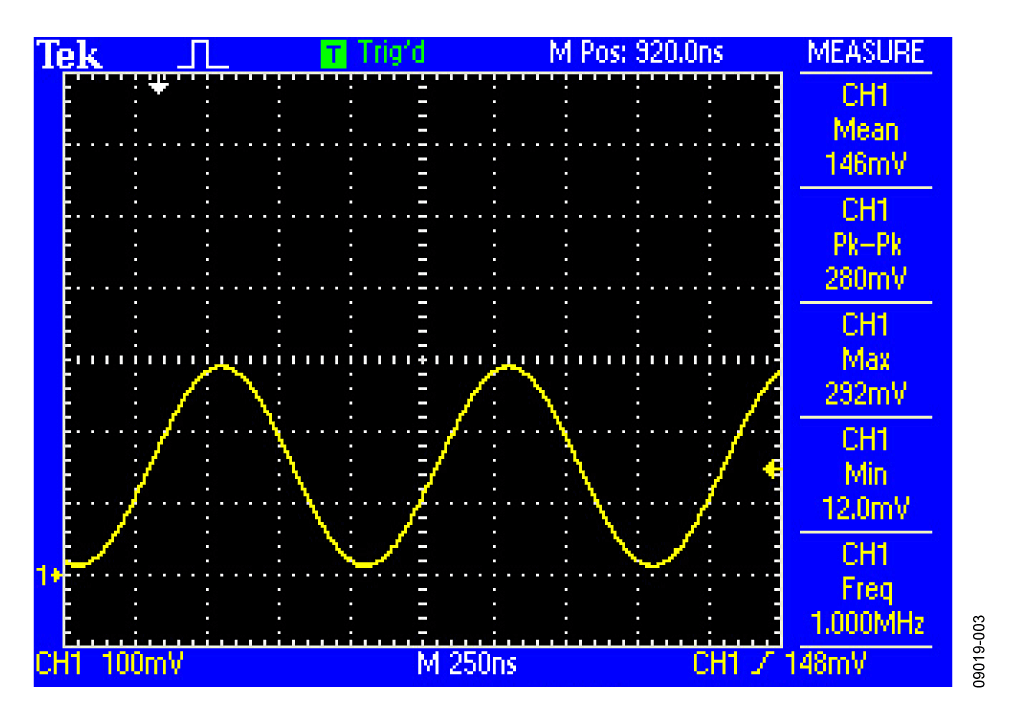
Task: Open the CH1 Min measurement entry
Action: click(x=865, y=475)
